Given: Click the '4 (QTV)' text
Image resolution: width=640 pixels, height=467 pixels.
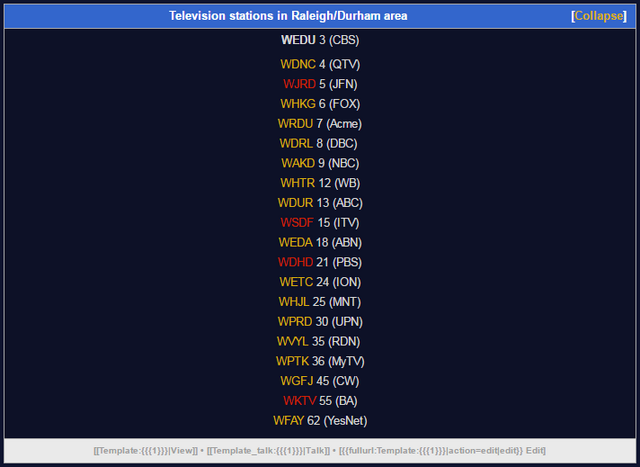Looking at the screenshot, I should tap(340, 64).
